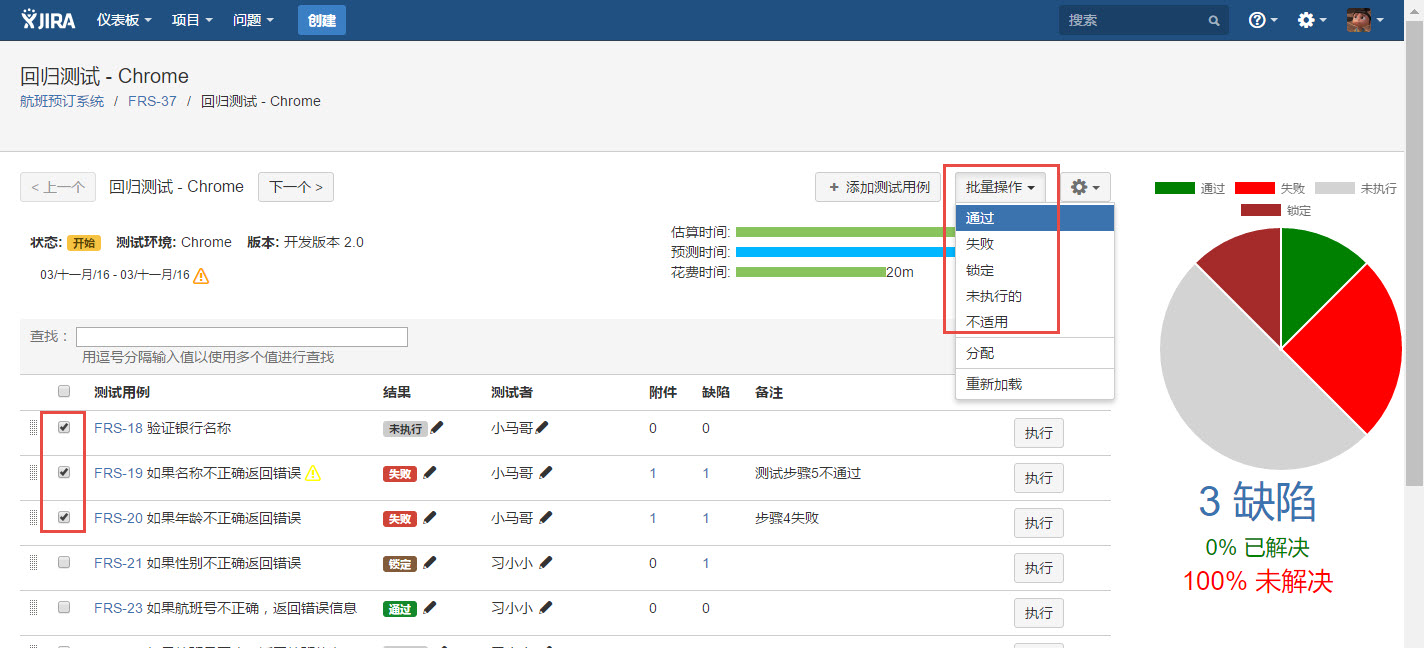Click the 下一个 button

tap(296, 187)
